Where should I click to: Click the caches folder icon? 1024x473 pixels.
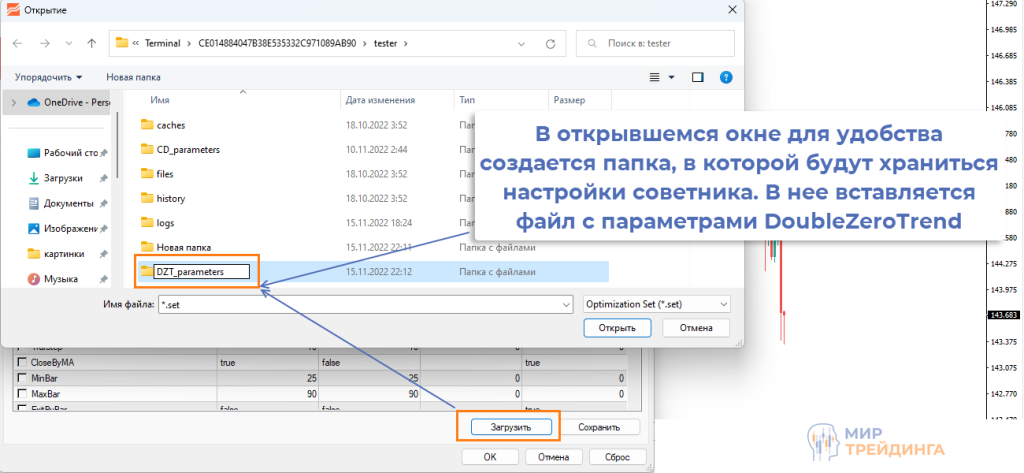click(147, 125)
